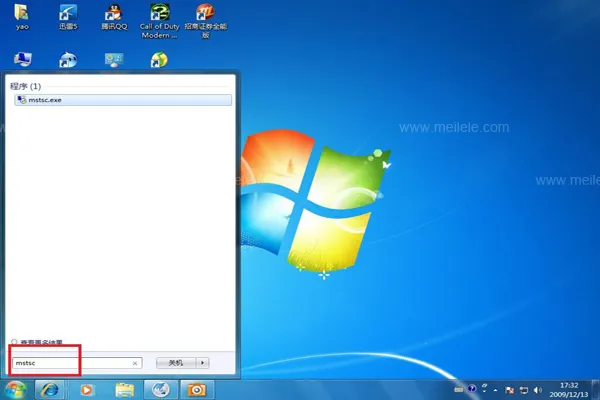Image resolution: width=600 pixels, height=400 pixels.
Task: Click the mstsc search input field
Action: [77, 363]
